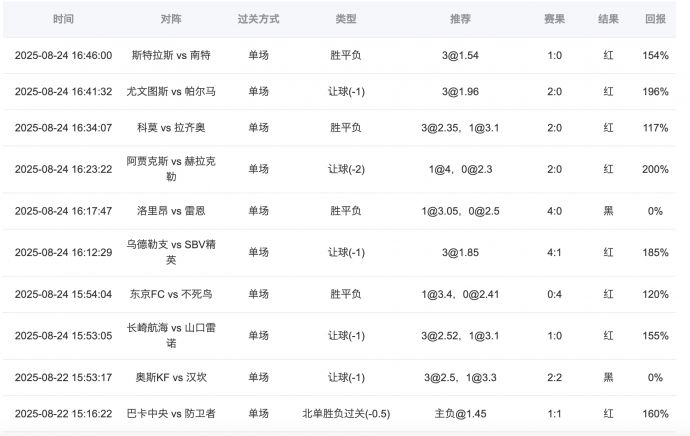Click the 北单胜负过关(-0.5) type cell
The image size is (690, 436).
click(346, 414)
